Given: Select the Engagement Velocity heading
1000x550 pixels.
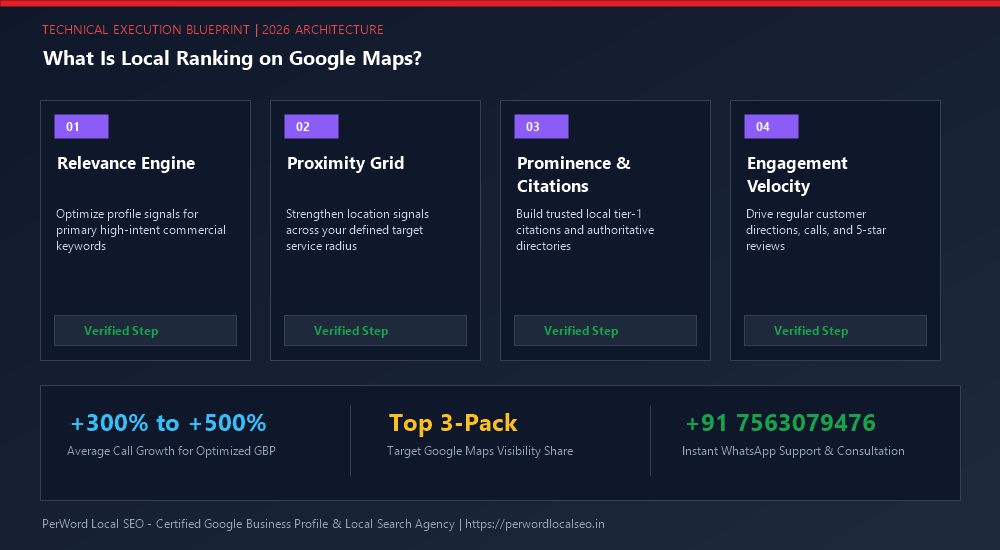Looking at the screenshot, I should tap(797, 174).
